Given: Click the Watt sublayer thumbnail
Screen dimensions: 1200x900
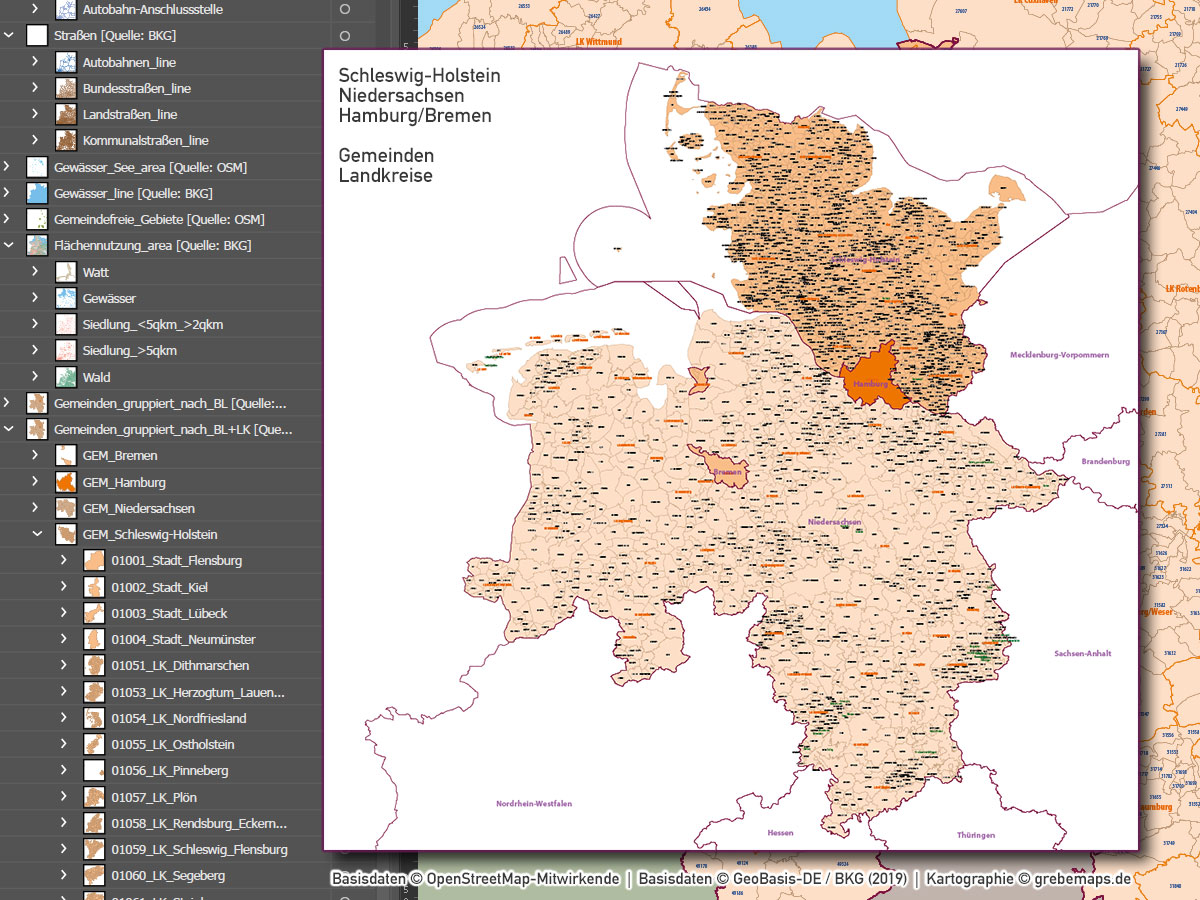Looking at the screenshot, I should (65, 272).
